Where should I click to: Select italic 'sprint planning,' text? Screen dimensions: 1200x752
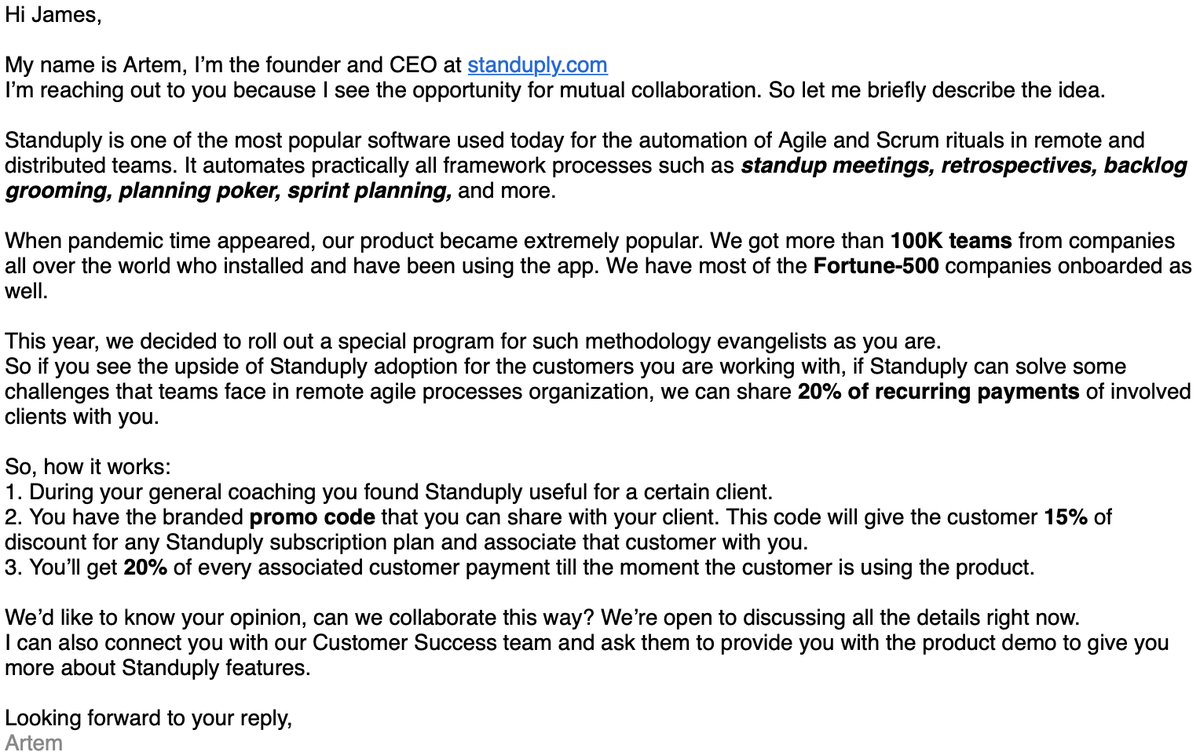click(369, 191)
